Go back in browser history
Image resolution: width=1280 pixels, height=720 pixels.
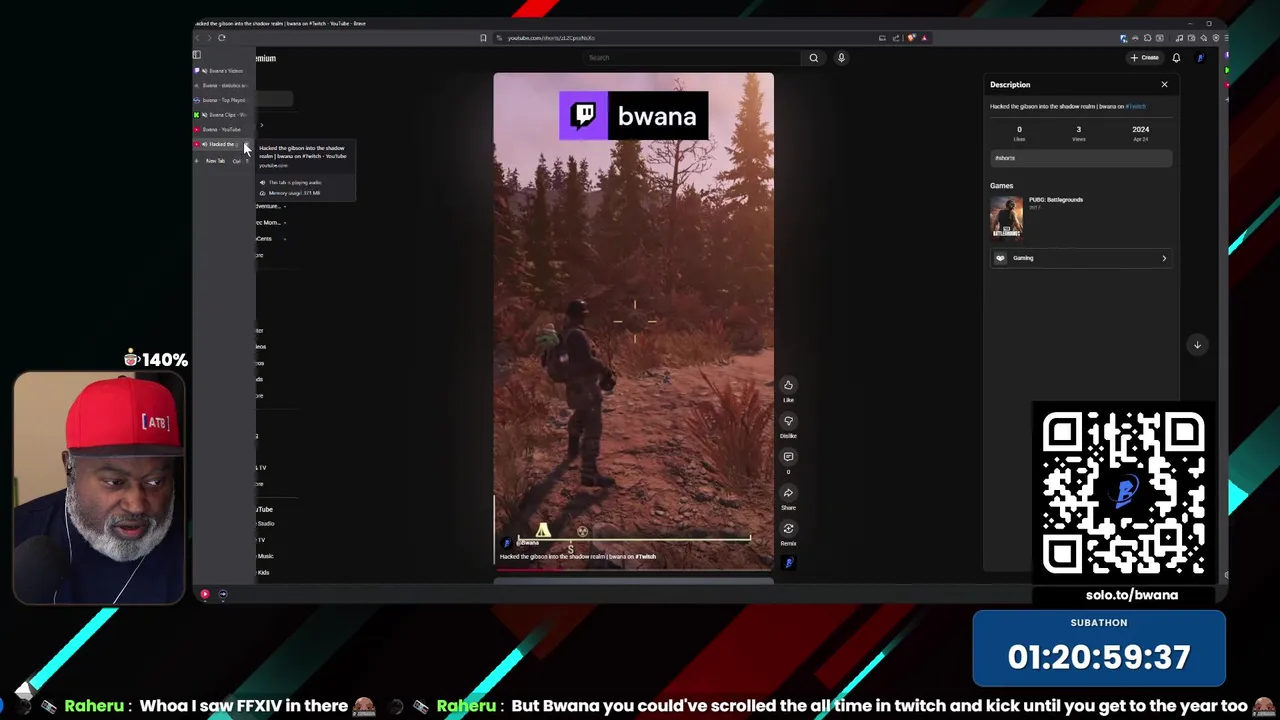pyautogui.click(x=197, y=38)
